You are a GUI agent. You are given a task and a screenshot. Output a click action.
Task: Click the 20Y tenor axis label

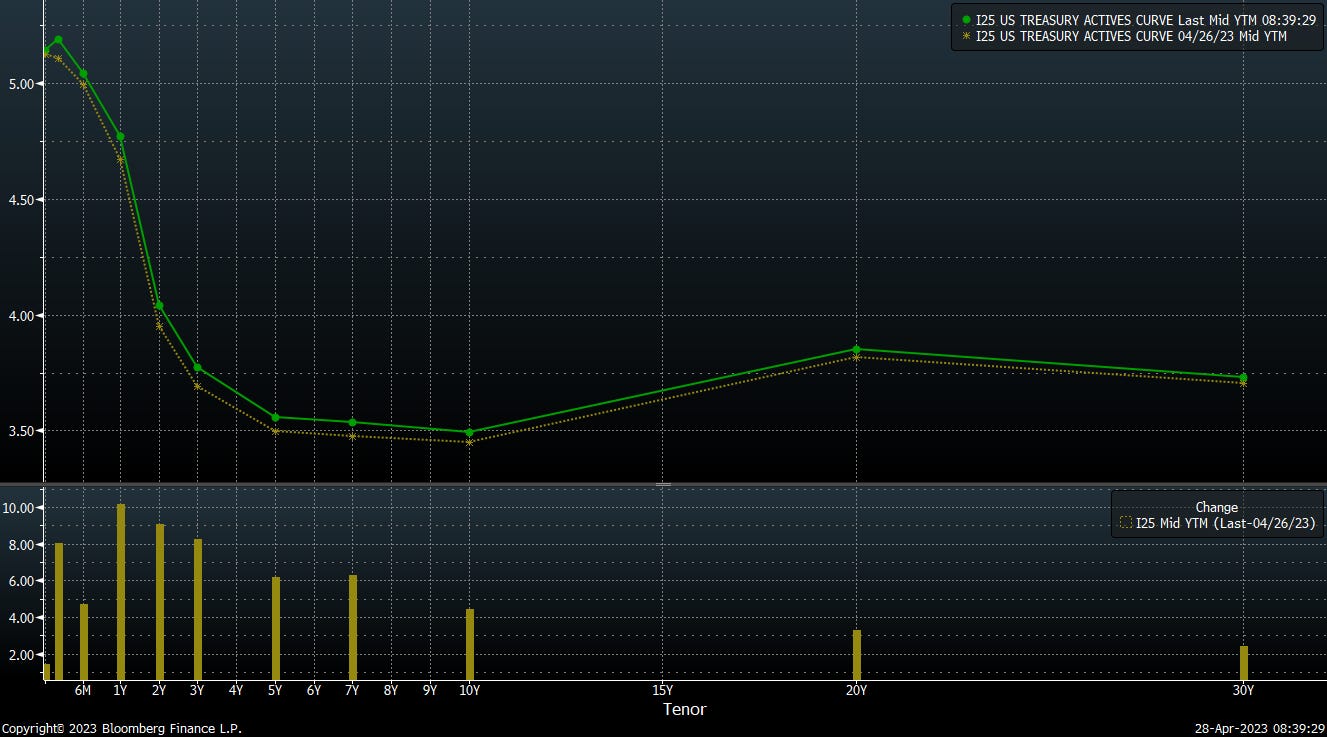point(856,690)
